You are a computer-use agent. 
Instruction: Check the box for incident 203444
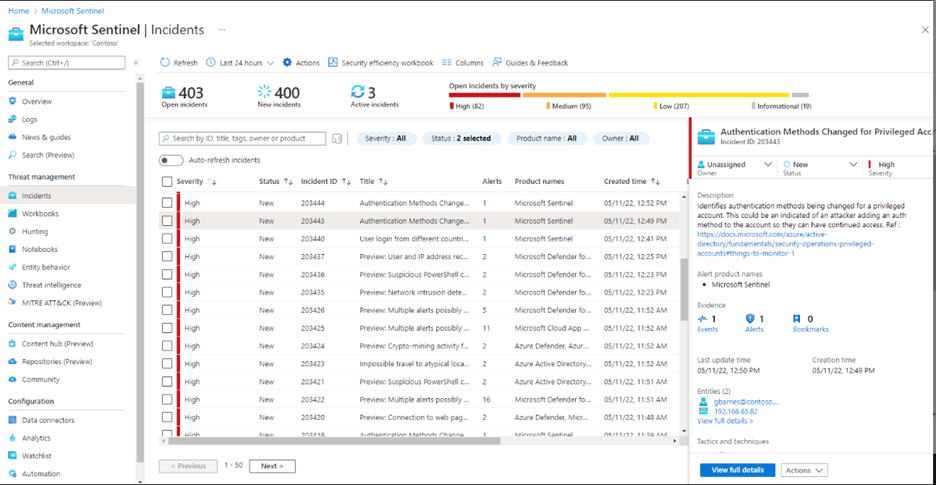click(x=167, y=203)
